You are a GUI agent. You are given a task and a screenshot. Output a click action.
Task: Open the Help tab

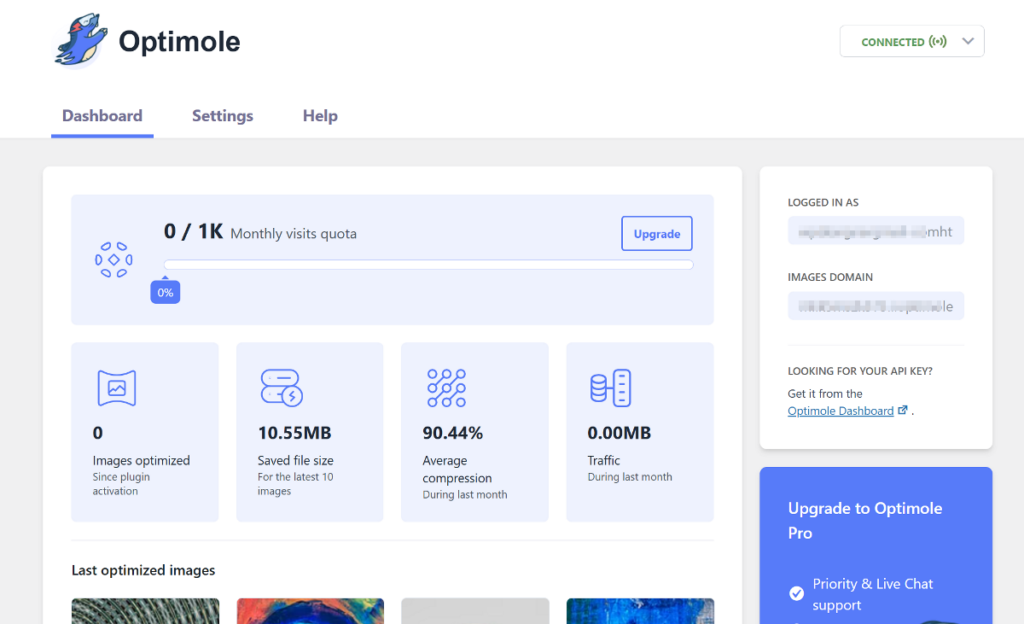[x=319, y=115]
